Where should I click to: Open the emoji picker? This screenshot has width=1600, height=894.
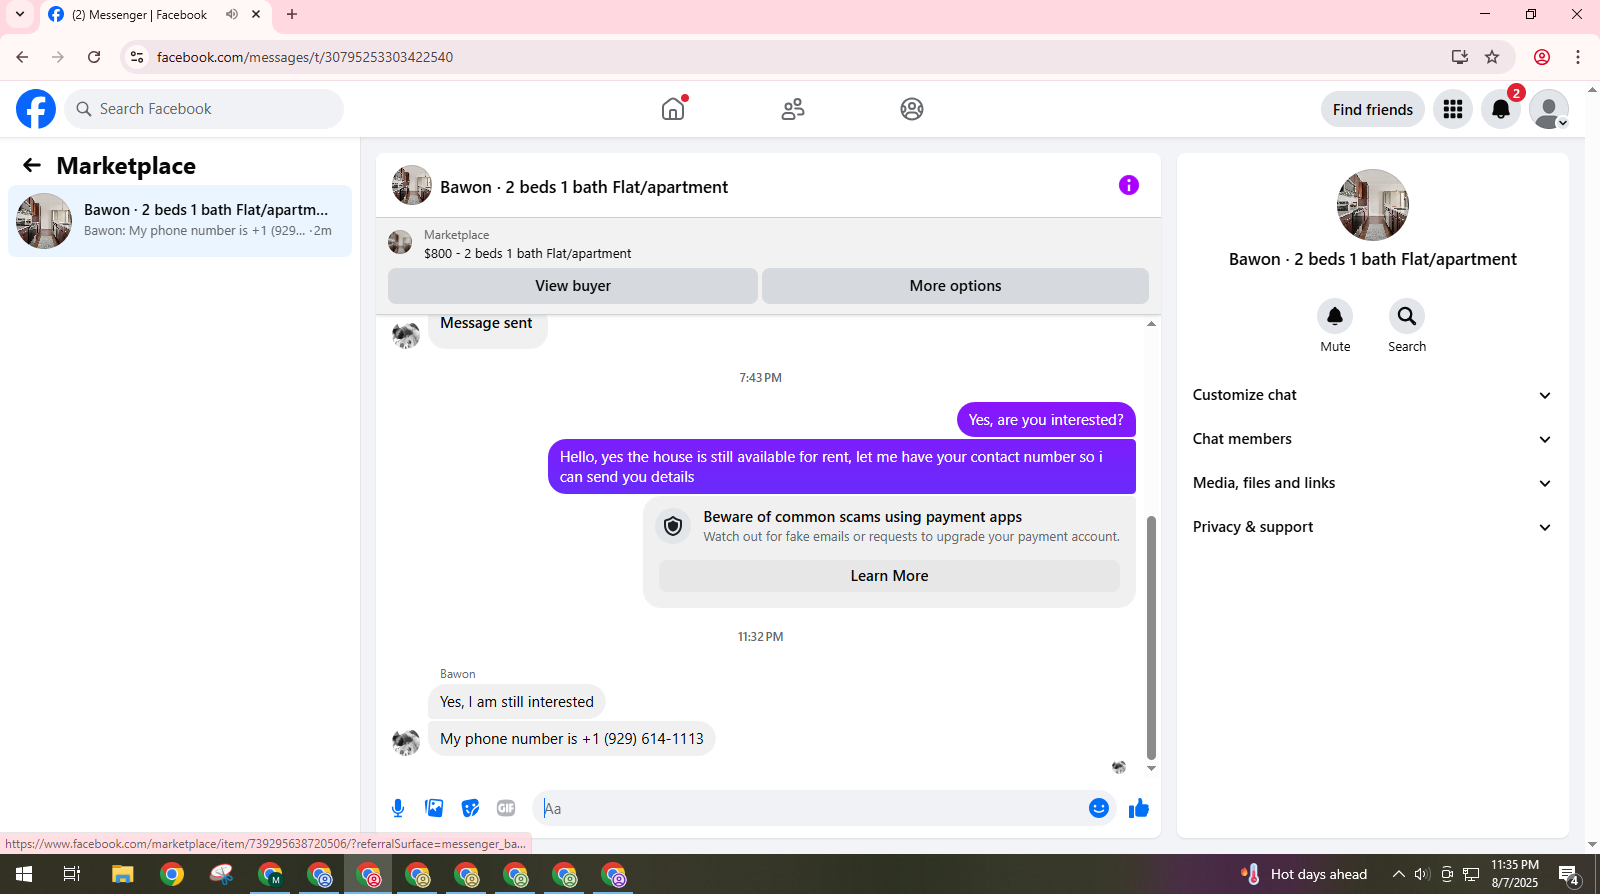pos(1099,808)
